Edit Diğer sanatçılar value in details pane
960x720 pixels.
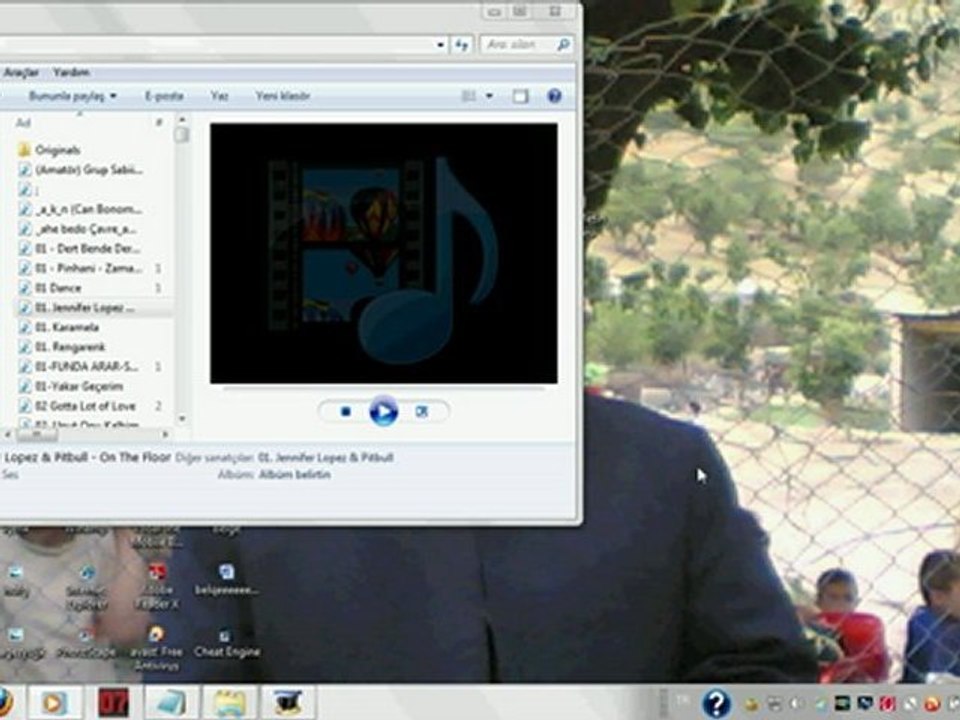click(326, 457)
